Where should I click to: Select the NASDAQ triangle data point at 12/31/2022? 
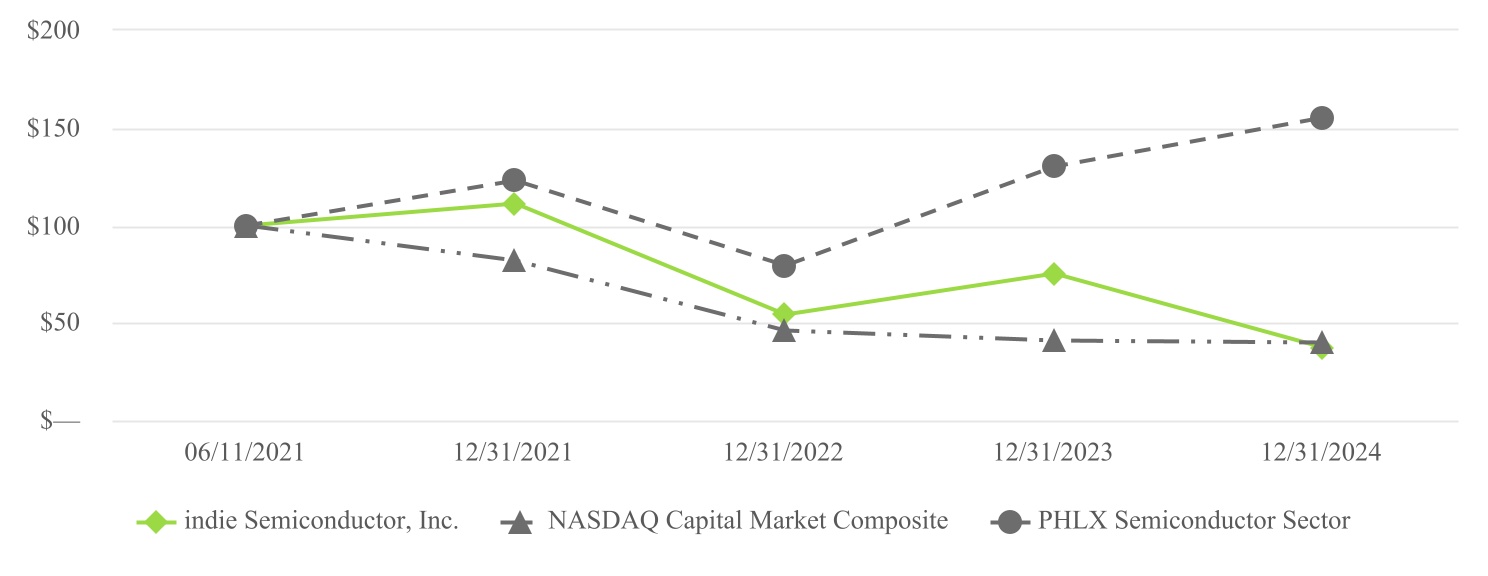[x=784, y=331]
